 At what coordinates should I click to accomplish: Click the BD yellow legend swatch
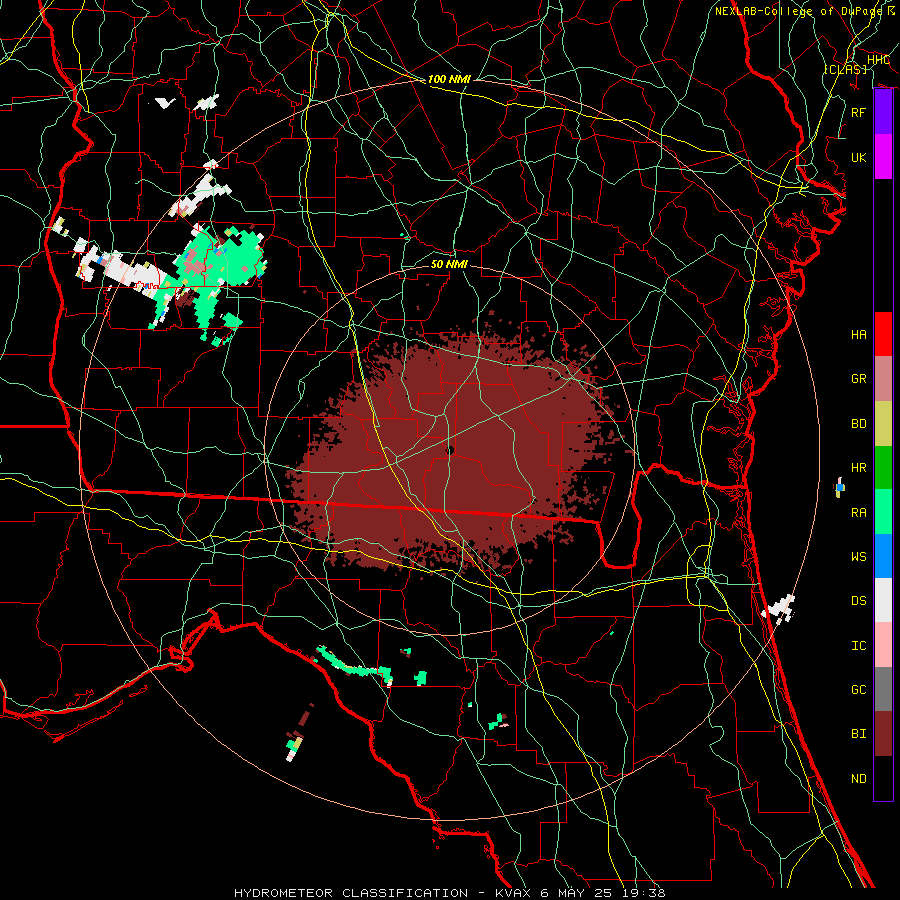(883, 424)
